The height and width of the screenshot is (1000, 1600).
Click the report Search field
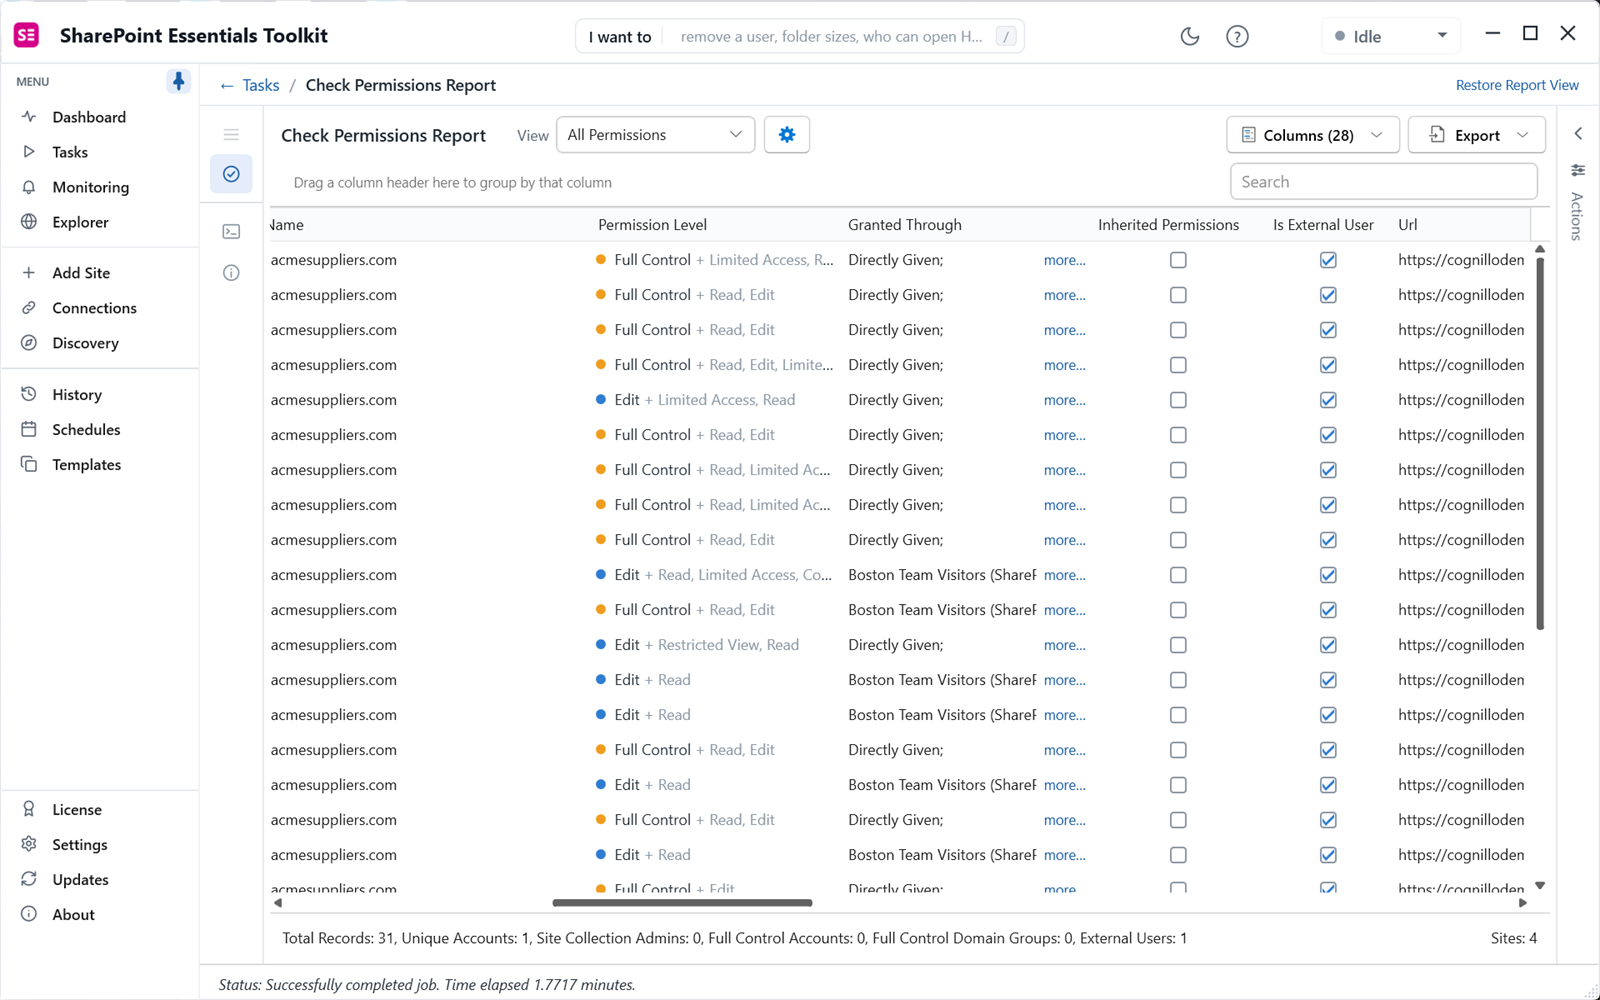click(x=1384, y=182)
